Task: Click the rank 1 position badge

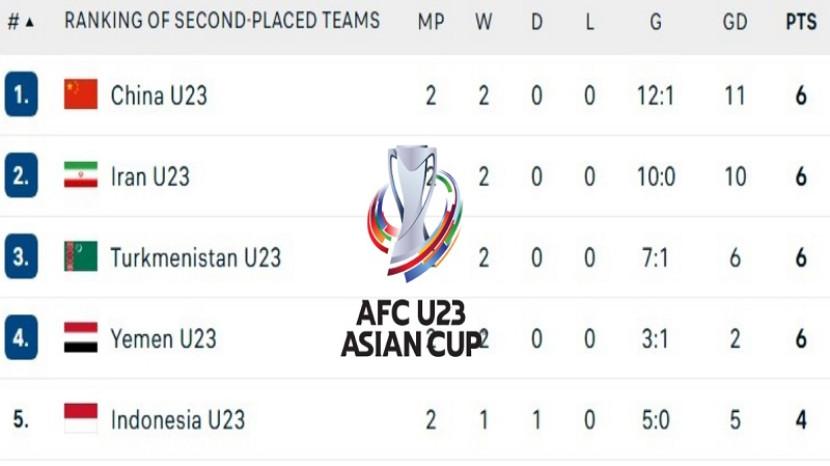Action: coord(21,95)
